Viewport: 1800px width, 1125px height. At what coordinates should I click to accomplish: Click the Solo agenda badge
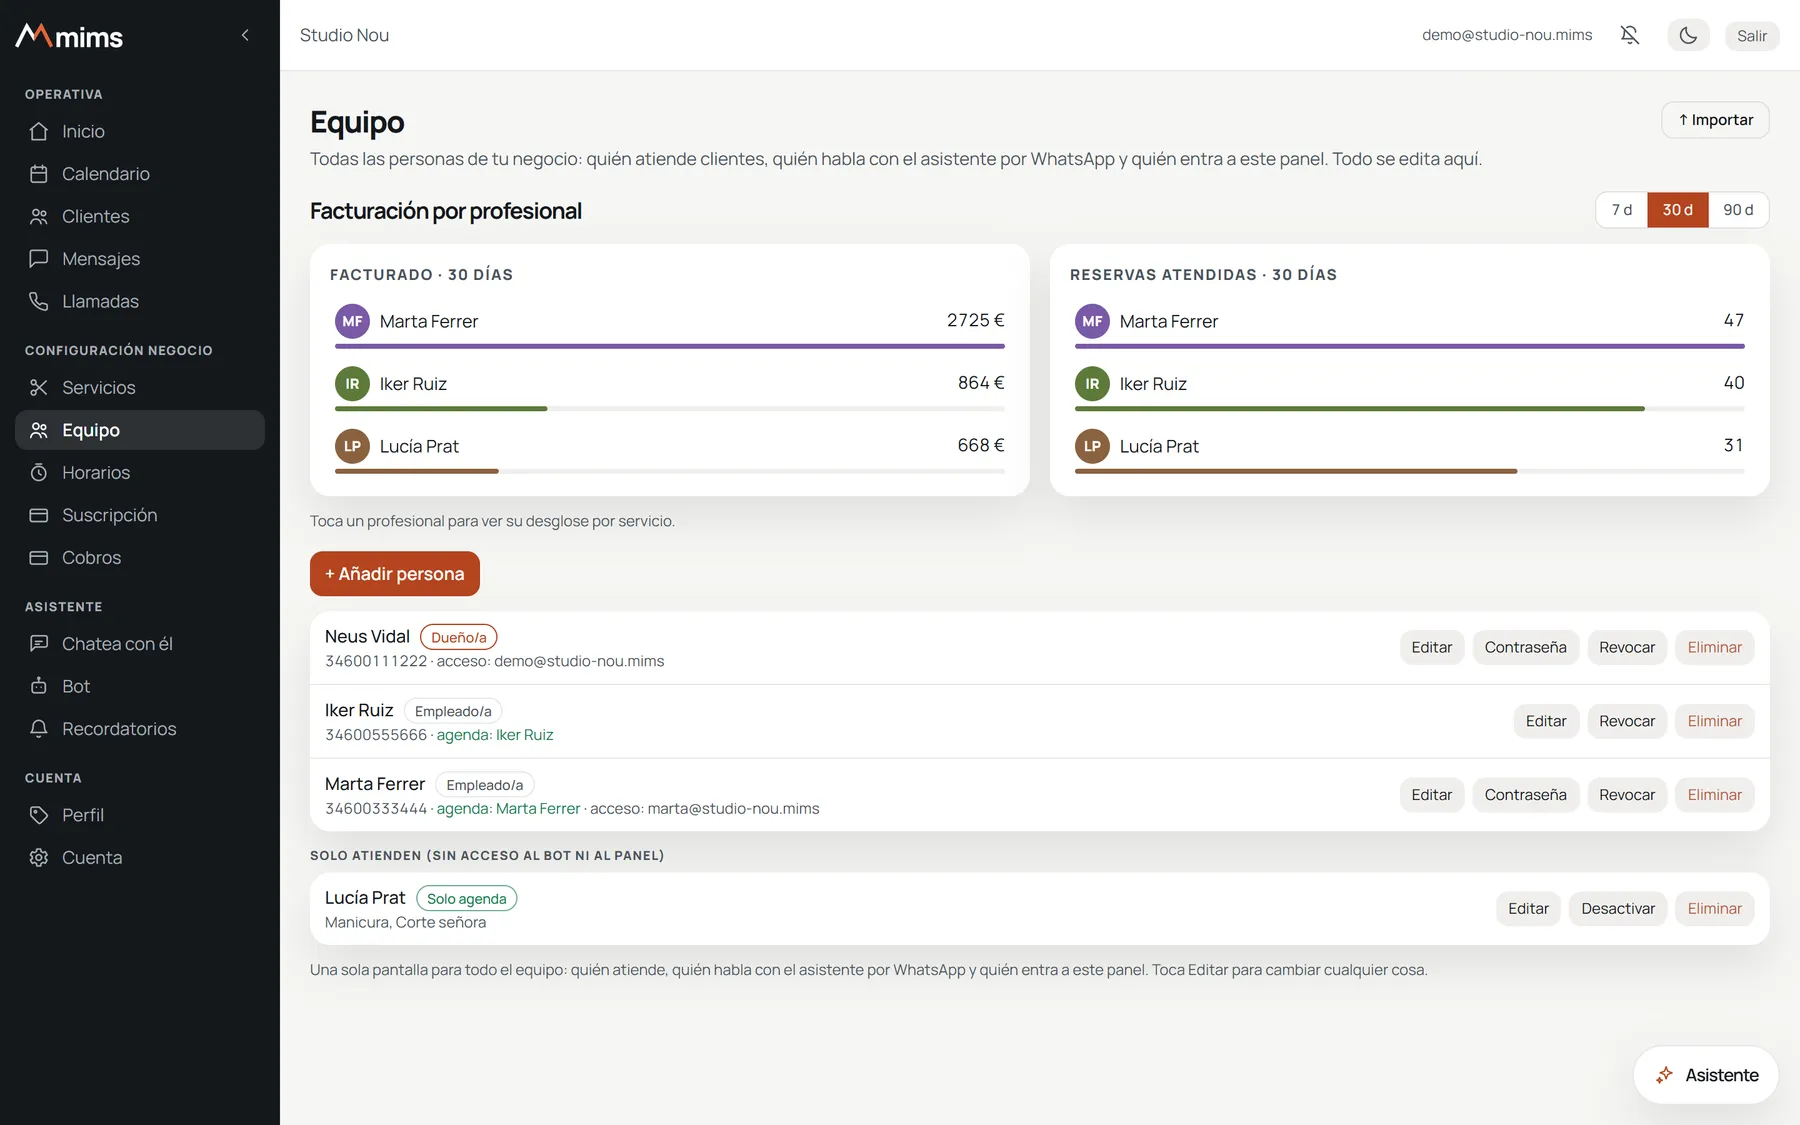pyautogui.click(x=467, y=898)
